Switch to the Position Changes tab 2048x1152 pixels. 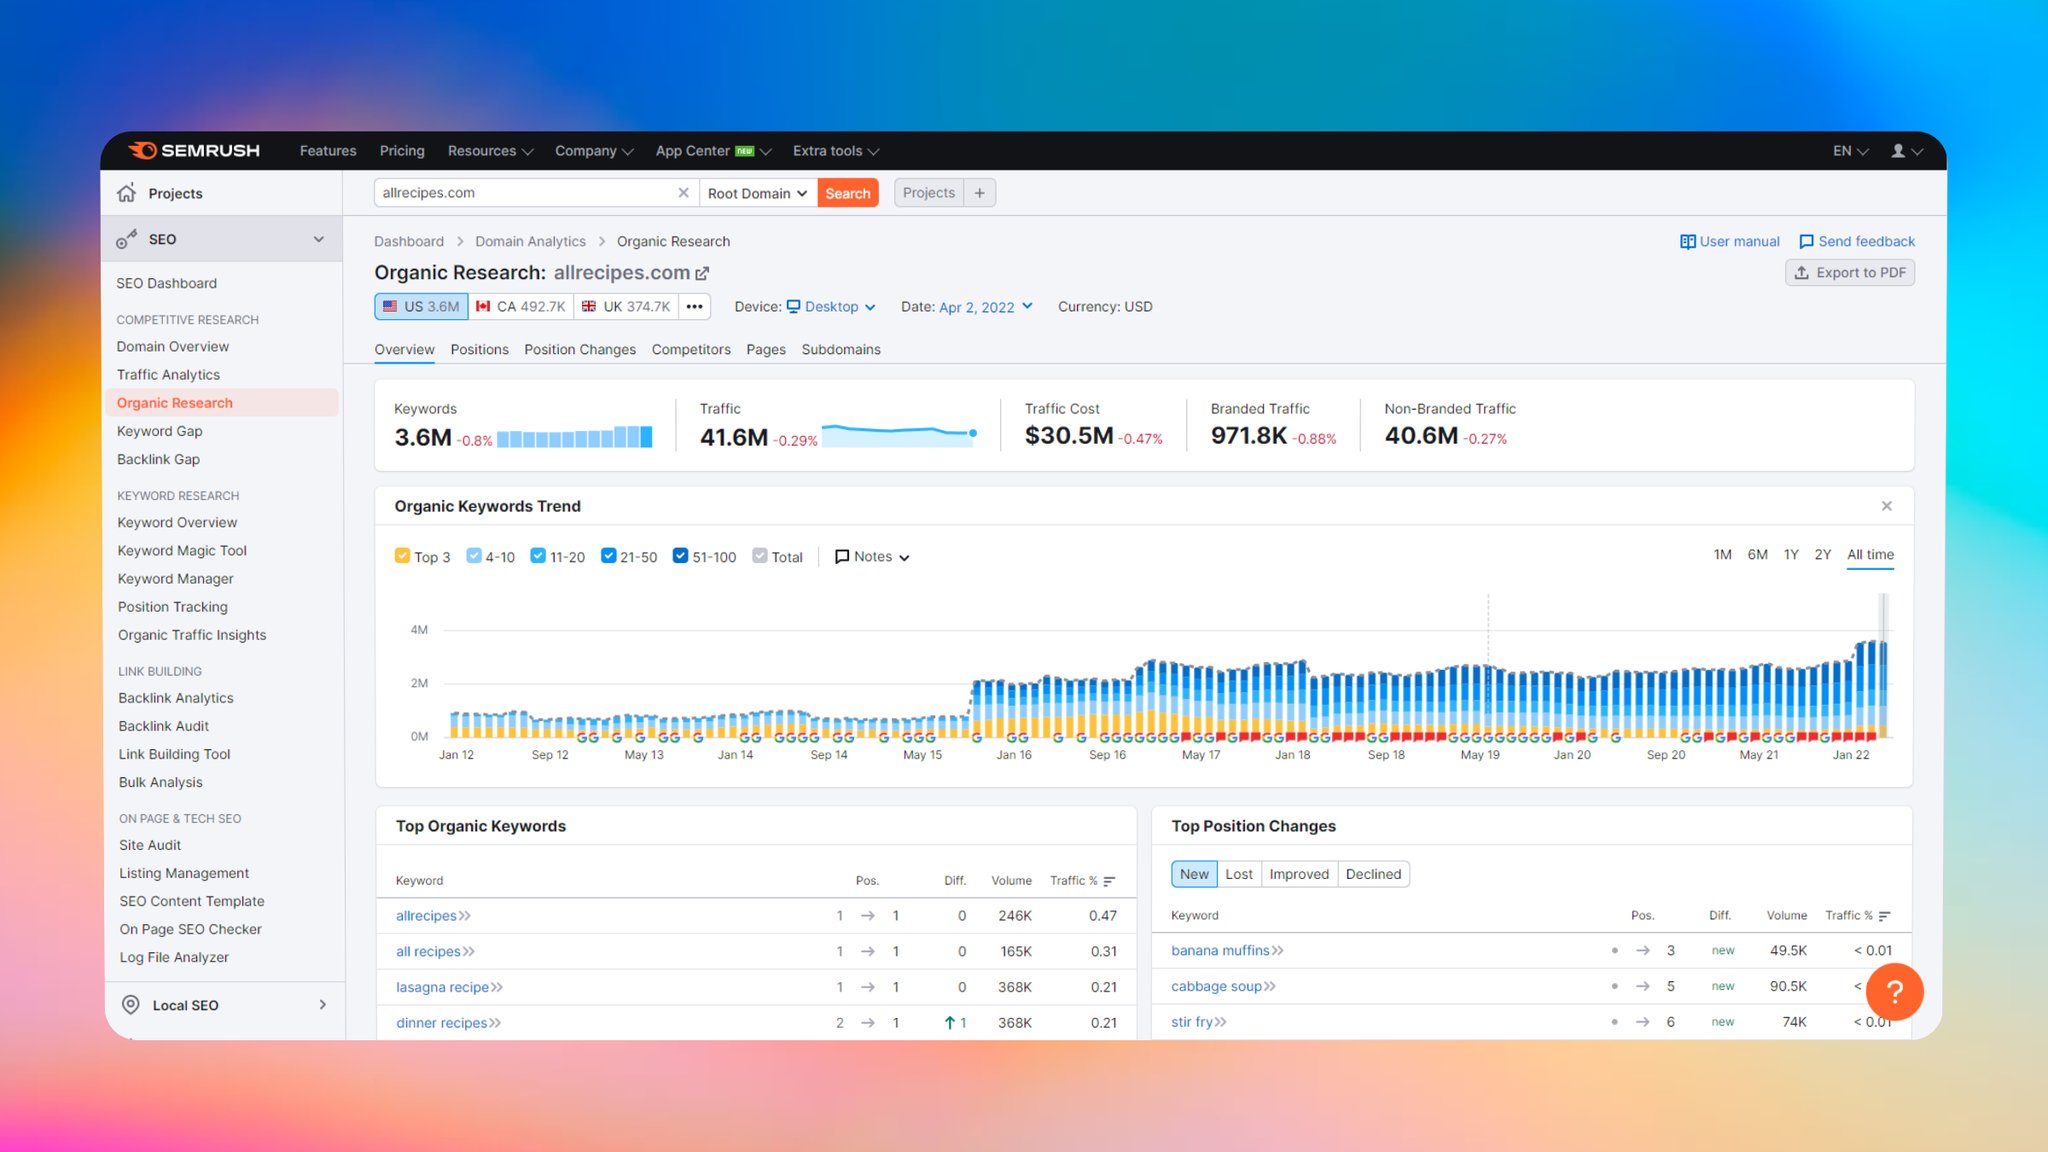[580, 349]
